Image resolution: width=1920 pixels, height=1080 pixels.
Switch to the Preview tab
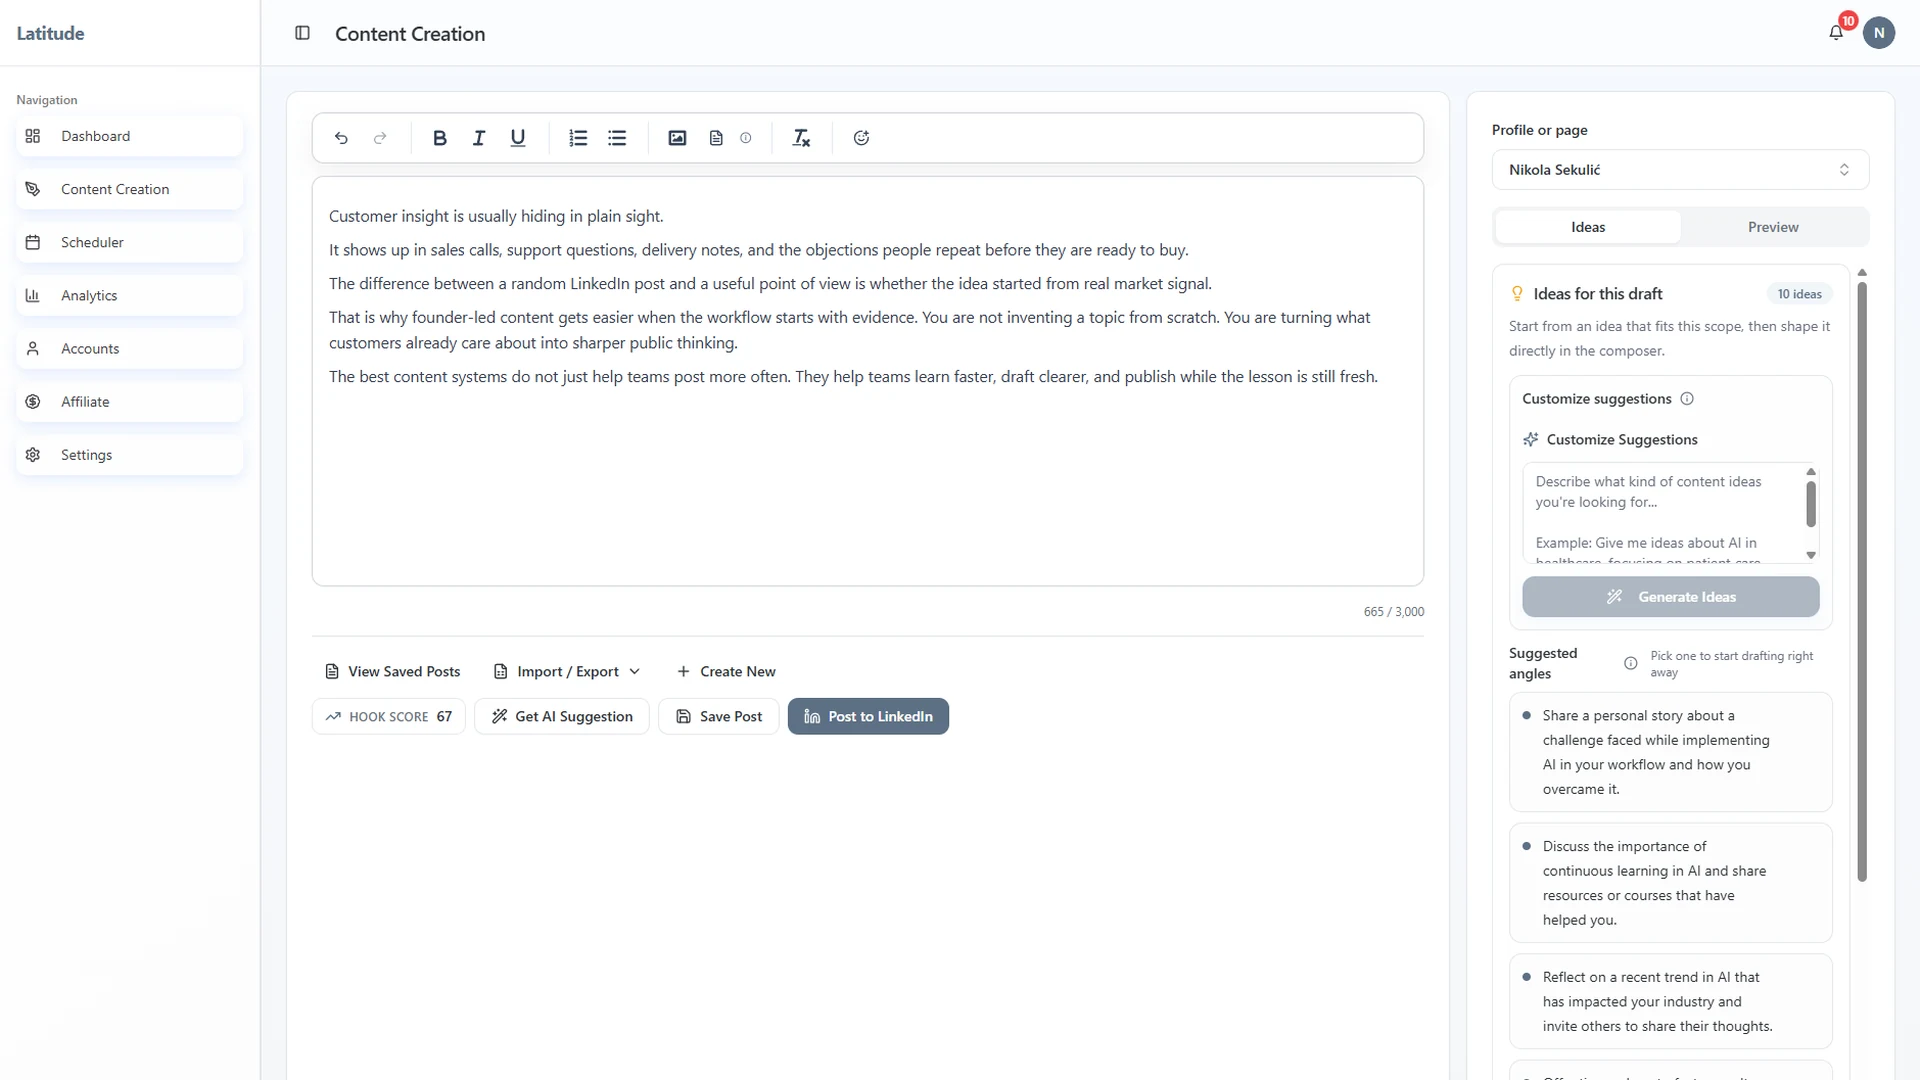(x=1773, y=227)
